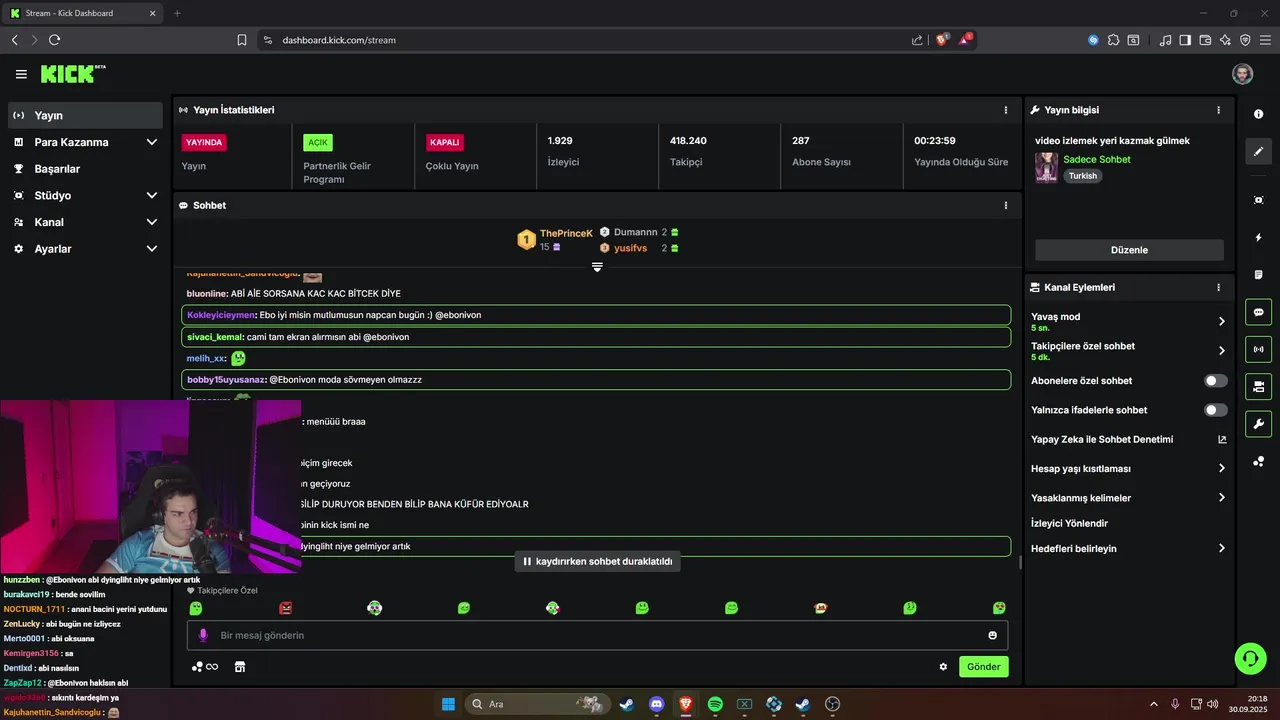Send message with Gönder button
The width and height of the screenshot is (1280, 720).
pos(983,667)
